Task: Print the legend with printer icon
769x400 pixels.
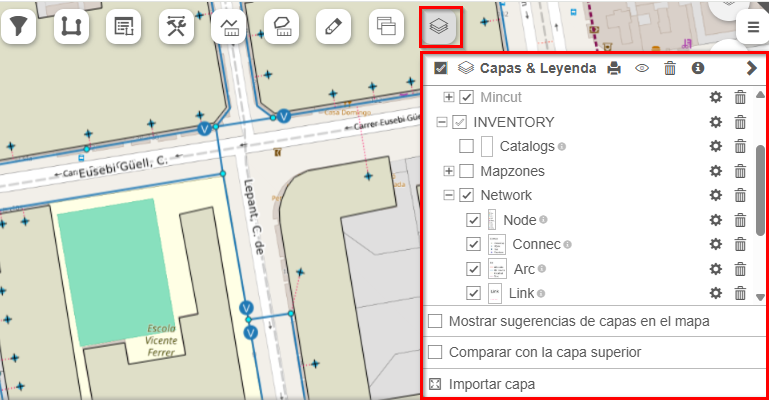Action: (x=614, y=69)
